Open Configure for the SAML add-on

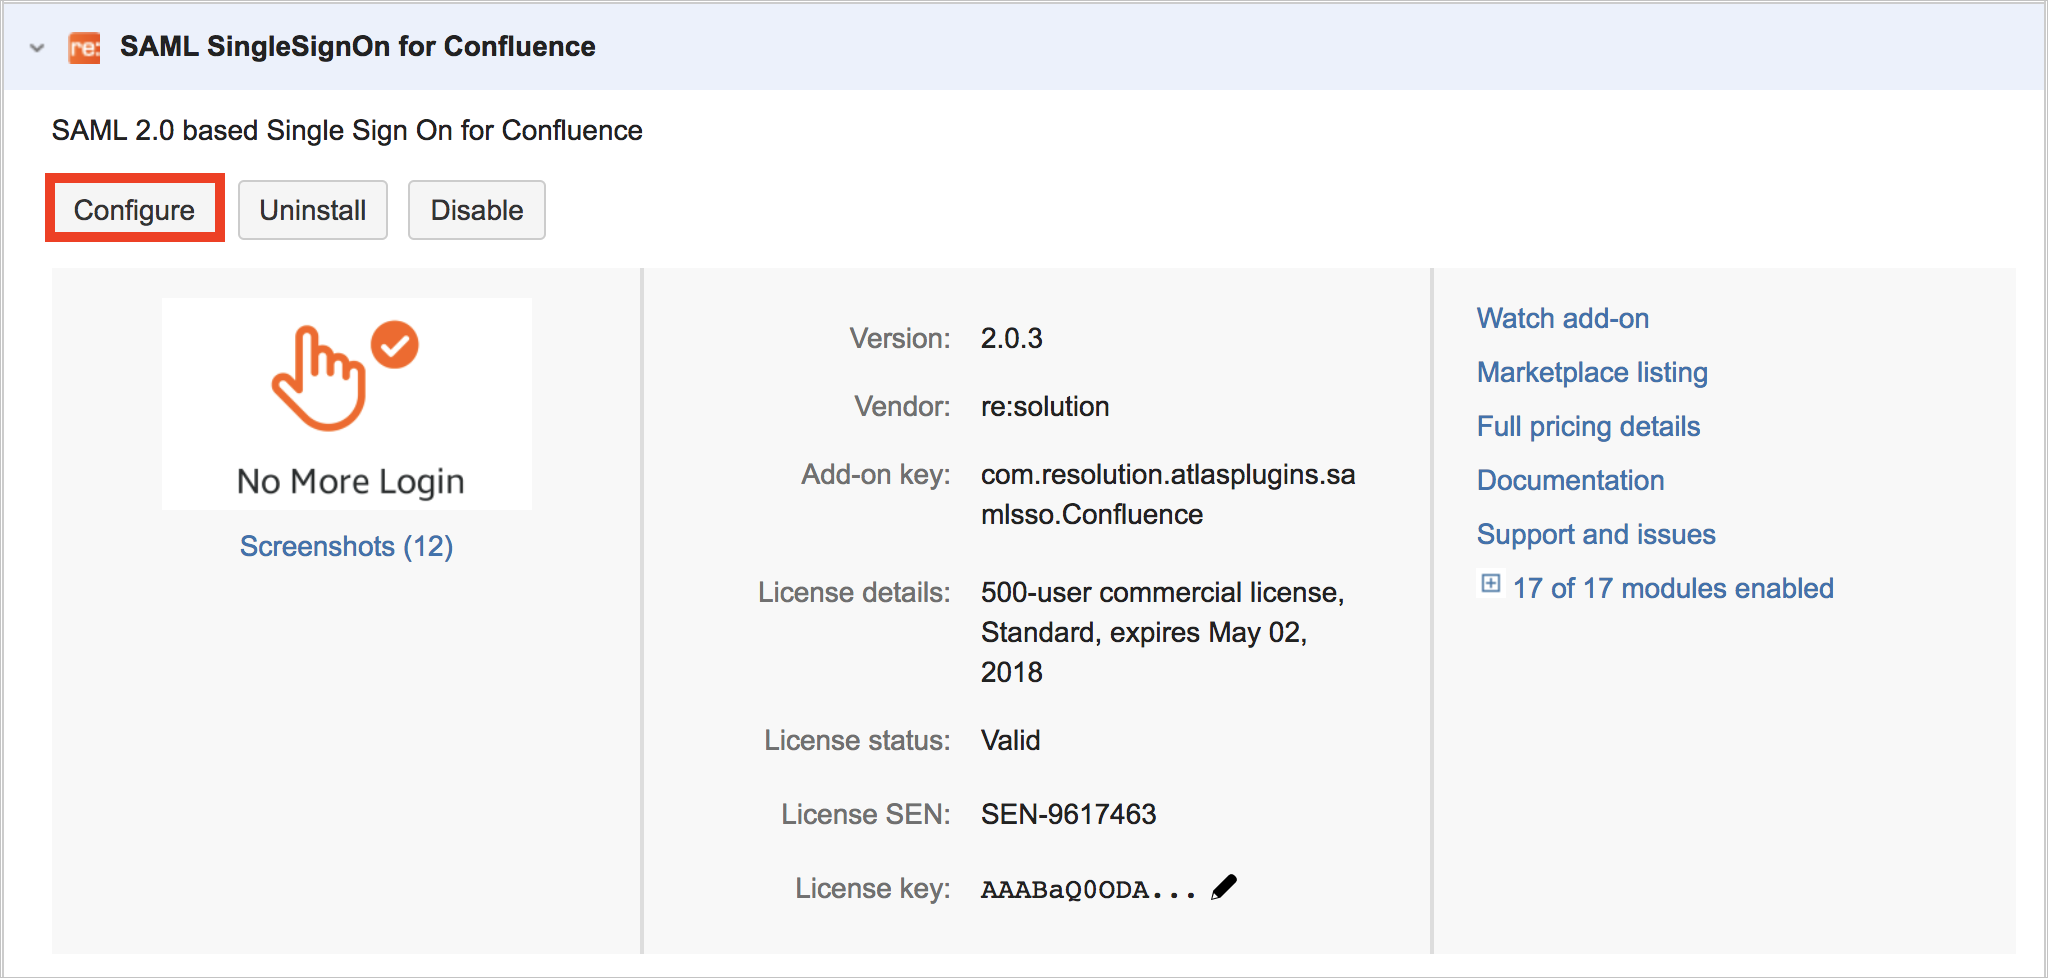tap(134, 210)
